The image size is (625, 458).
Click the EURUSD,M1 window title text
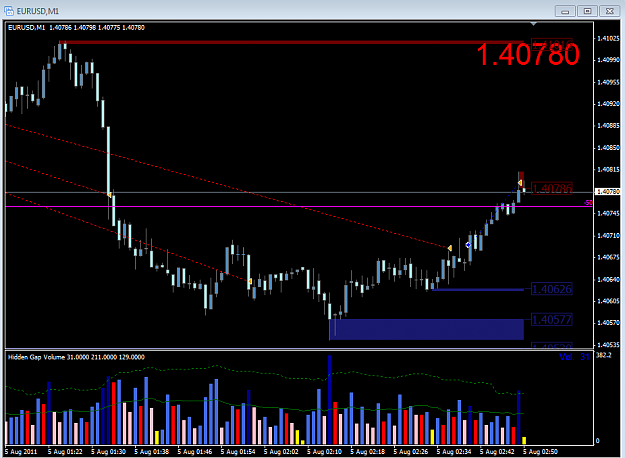[38, 11]
